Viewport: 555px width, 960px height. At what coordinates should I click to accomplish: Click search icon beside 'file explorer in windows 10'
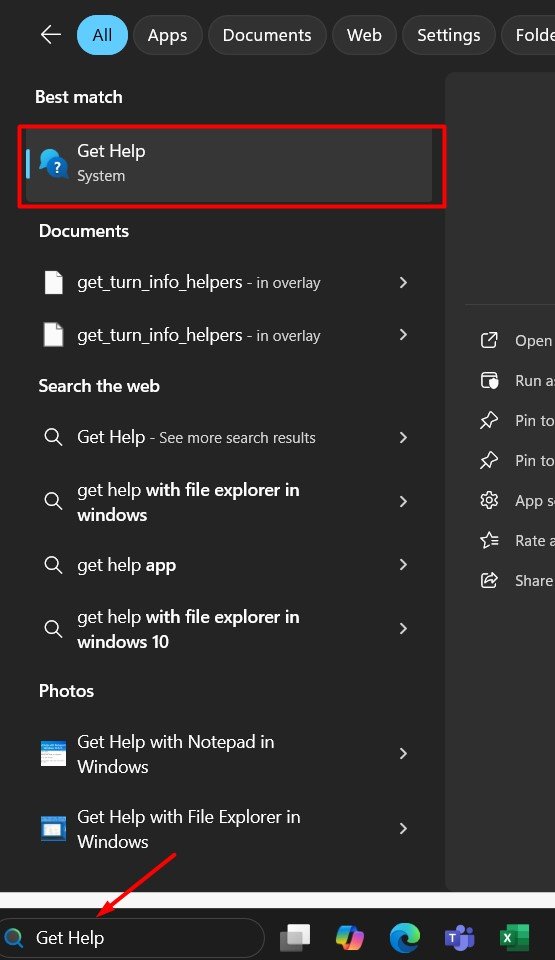click(53, 629)
